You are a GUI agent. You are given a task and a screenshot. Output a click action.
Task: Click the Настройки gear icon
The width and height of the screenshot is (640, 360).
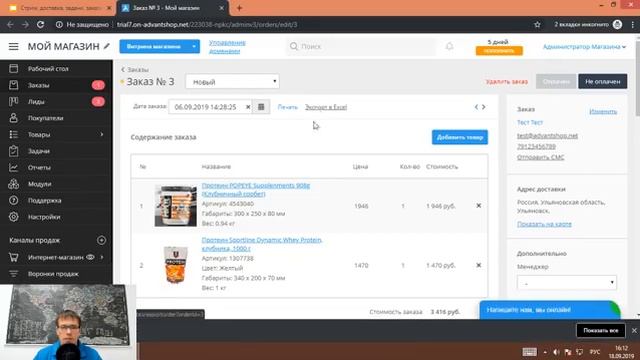coord(13,217)
